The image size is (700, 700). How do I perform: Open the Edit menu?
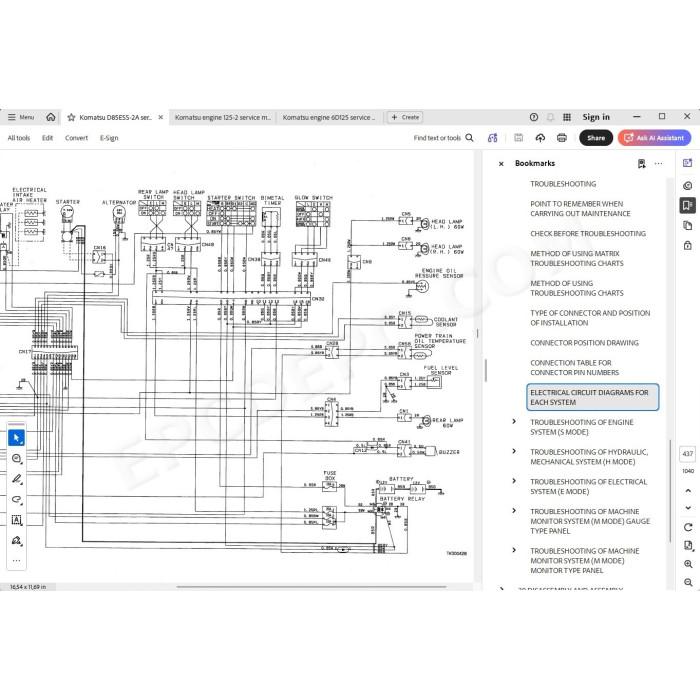point(47,138)
